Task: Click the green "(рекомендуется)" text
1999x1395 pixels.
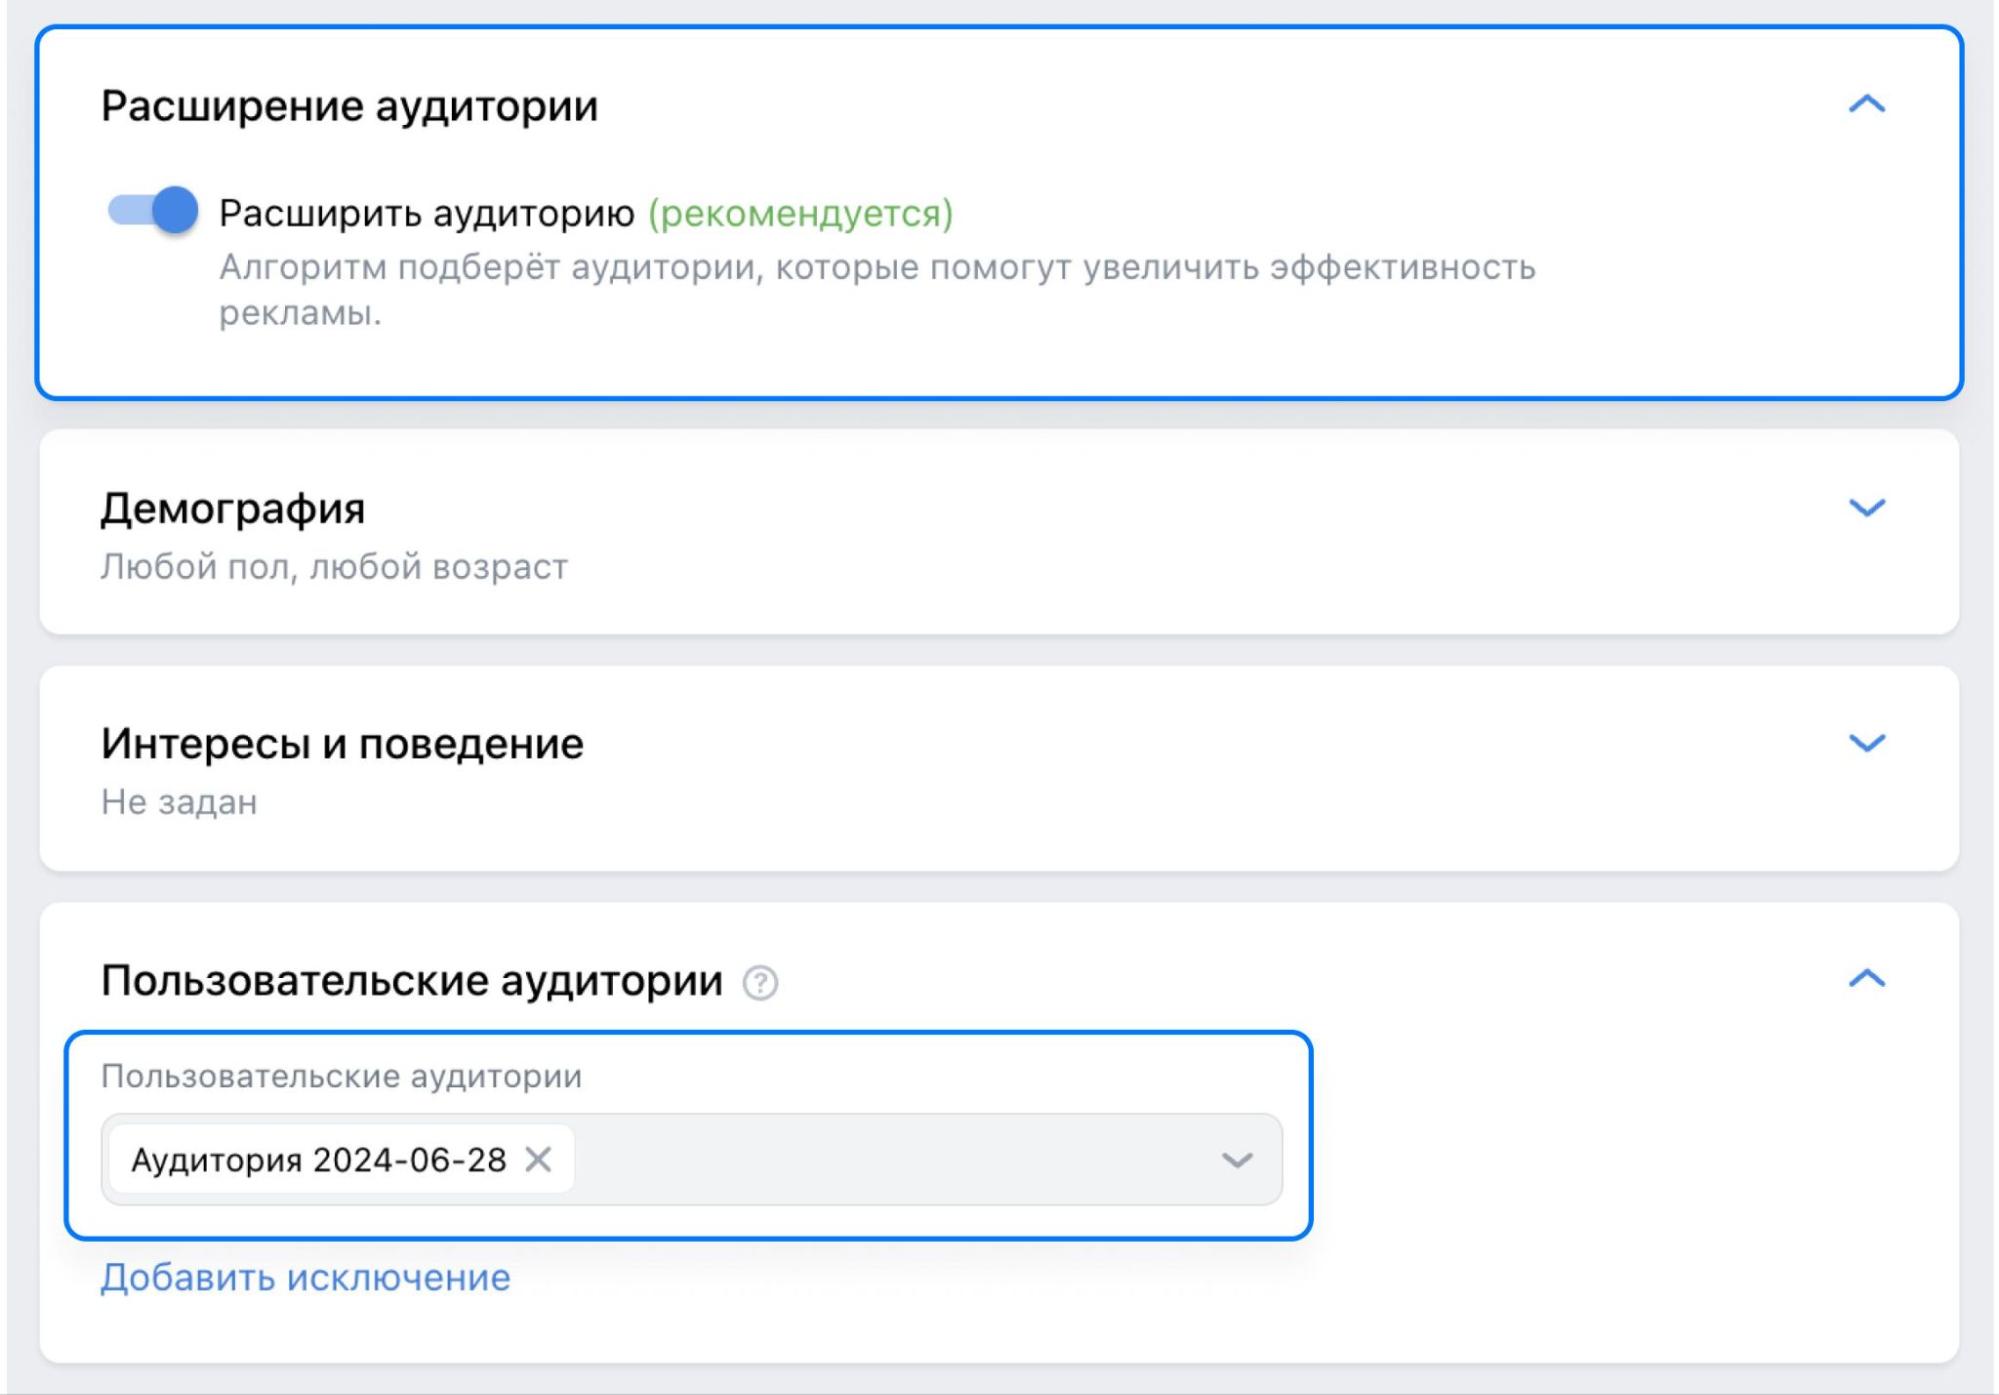Action: (800, 213)
